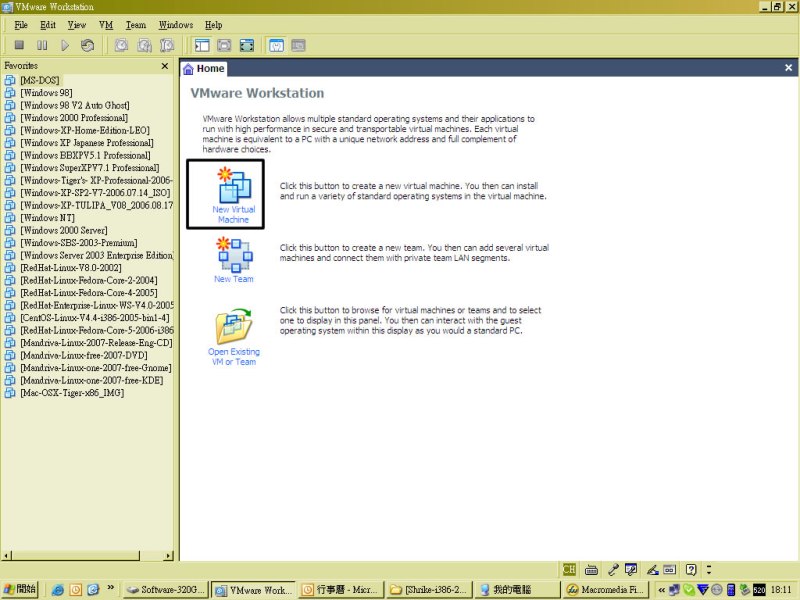Select [Windows 98 V2 Auto Ghost] favorite
800x600 pixels.
(75, 105)
